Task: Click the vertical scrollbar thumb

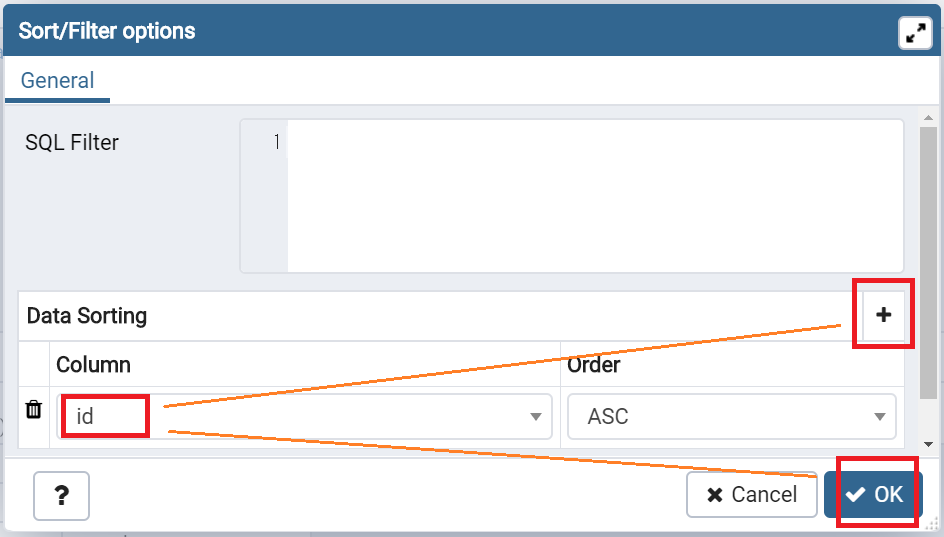Action: tap(928, 260)
